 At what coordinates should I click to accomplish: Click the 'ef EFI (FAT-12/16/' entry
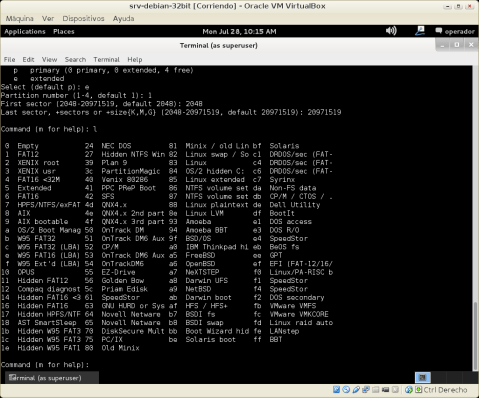[x=293, y=264]
